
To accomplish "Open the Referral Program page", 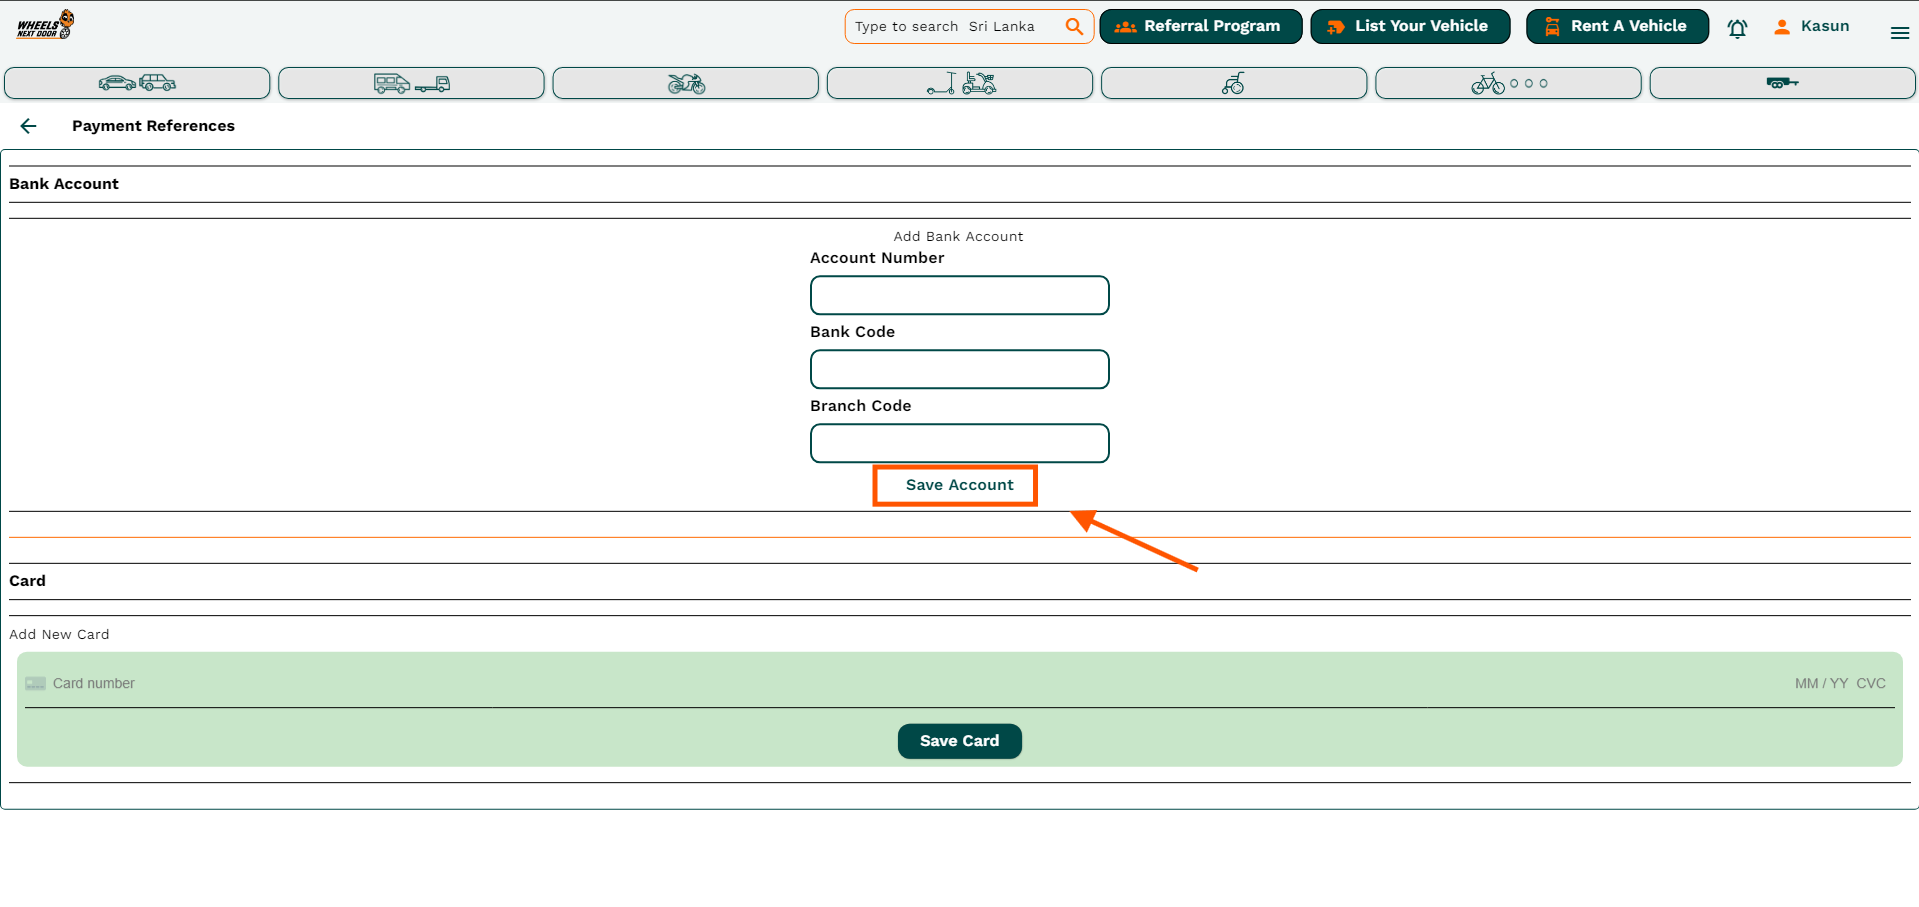I will coord(1200,26).
